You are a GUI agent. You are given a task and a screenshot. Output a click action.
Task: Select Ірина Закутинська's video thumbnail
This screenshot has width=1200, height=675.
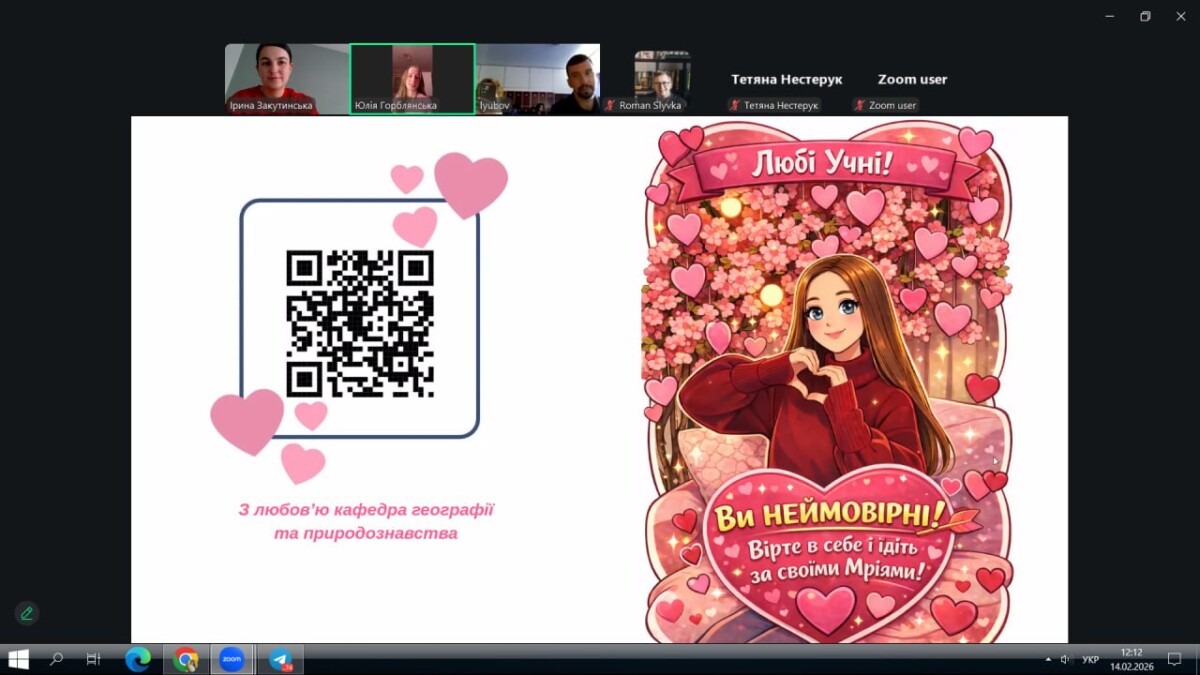point(286,78)
